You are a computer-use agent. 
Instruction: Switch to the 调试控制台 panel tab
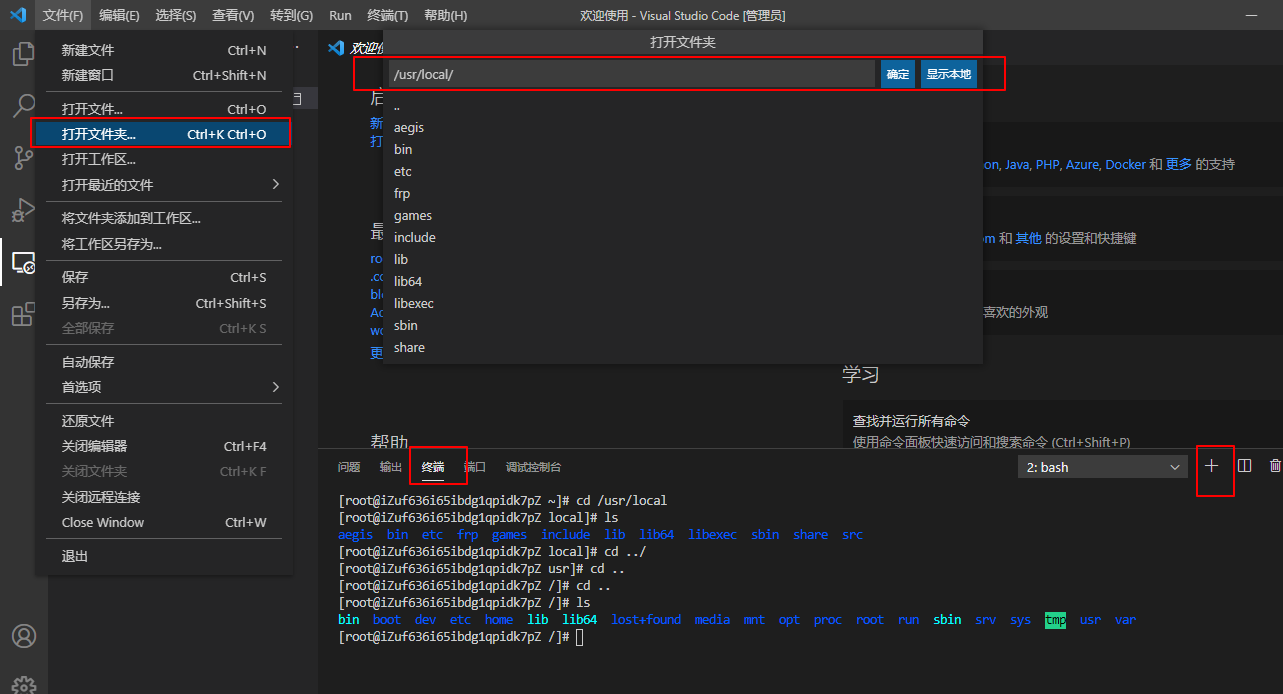coord(534,467)
